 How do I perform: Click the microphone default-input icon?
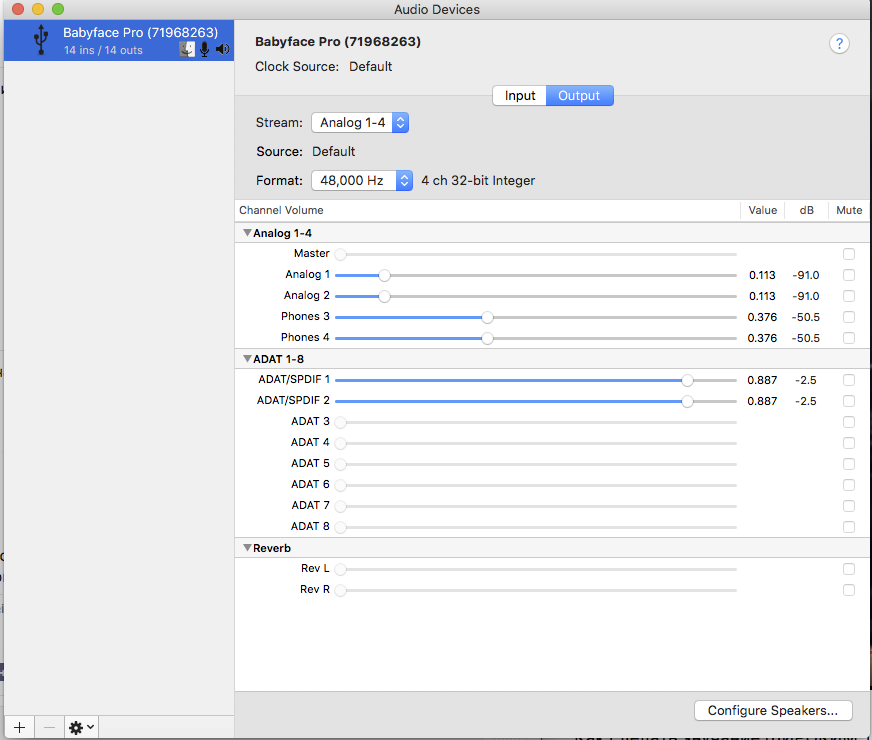(x=205, y=49)
